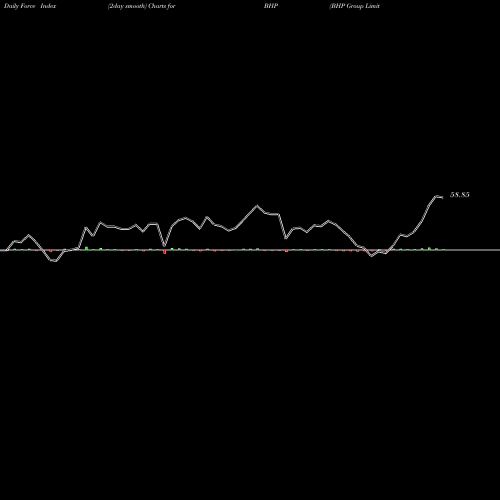Click the '(2day smooth) Charts for' text

click(x=142, y=6)
